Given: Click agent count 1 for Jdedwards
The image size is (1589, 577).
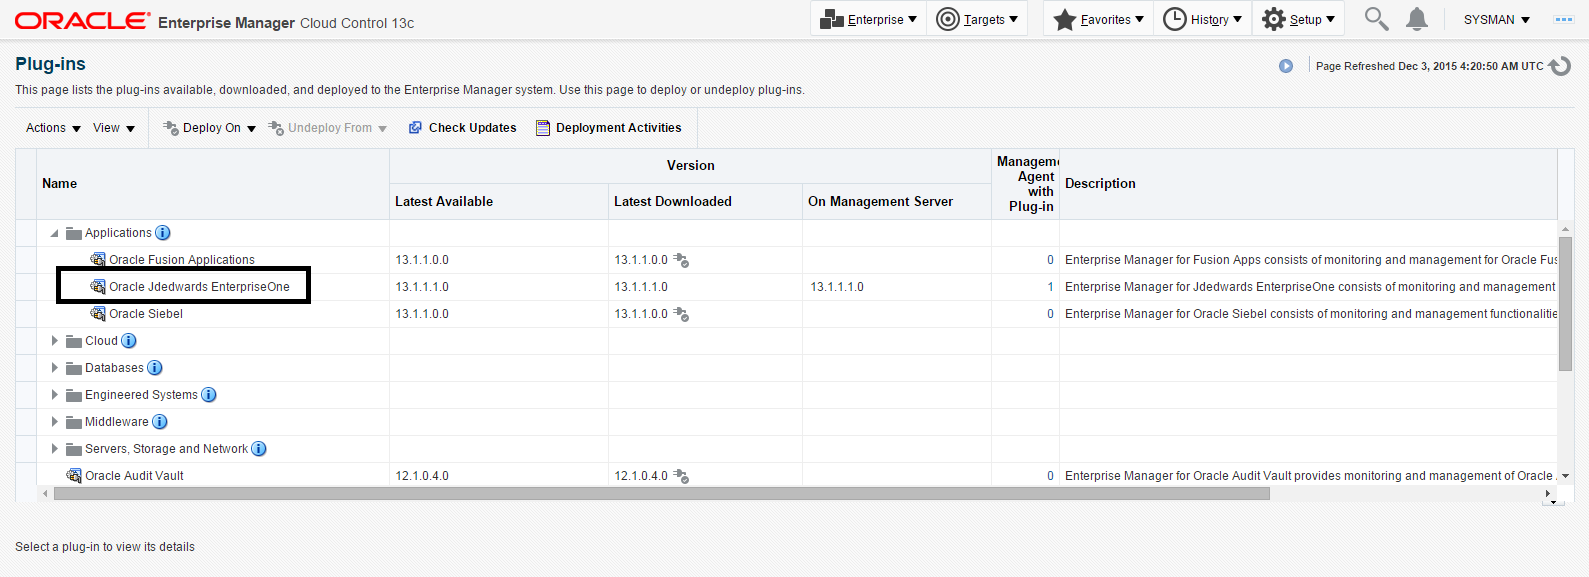Looking at the screenshot, I should click(x=1050, y=287).
